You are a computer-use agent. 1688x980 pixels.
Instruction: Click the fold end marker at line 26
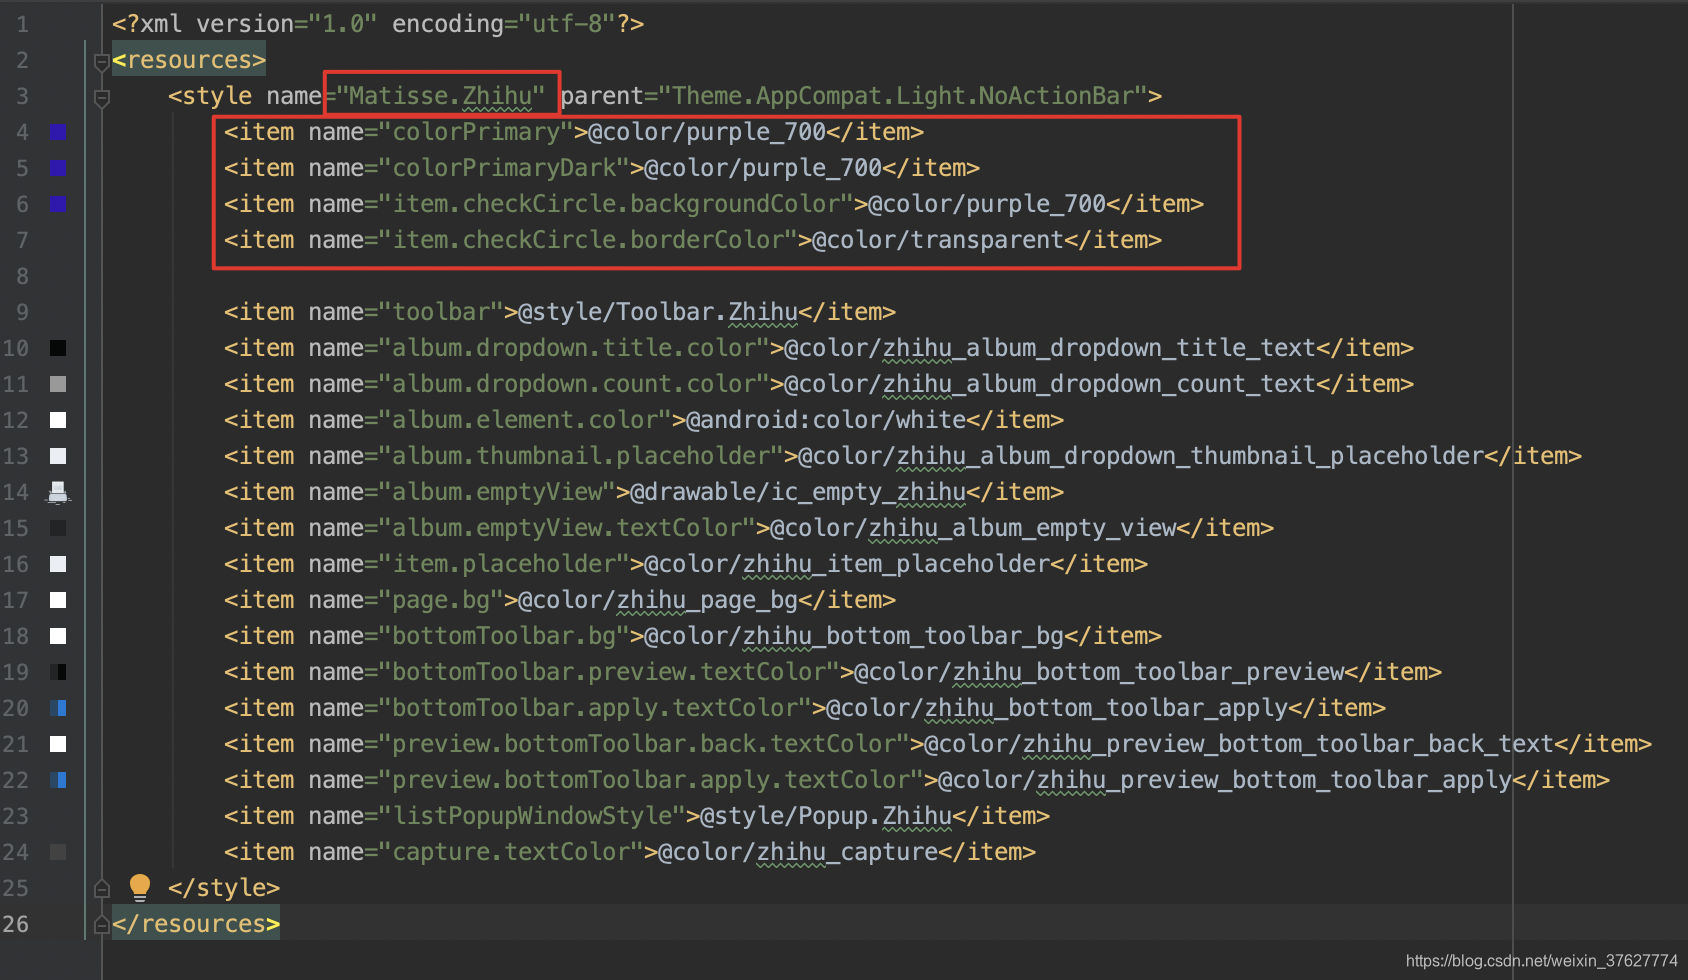tap(101, 925)
